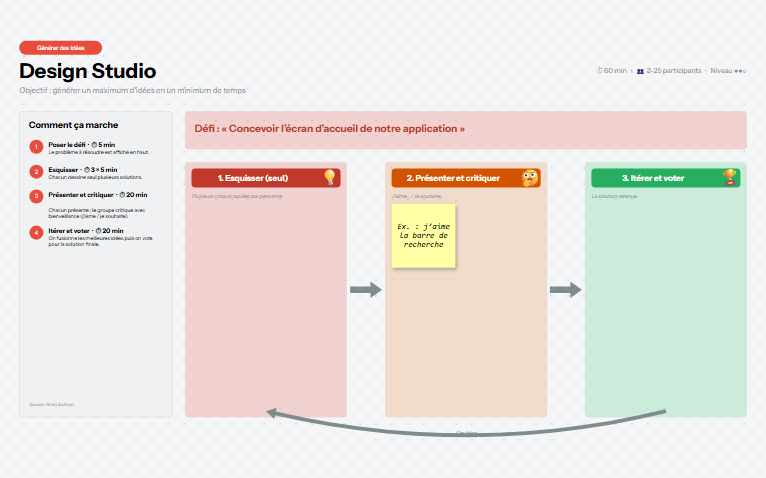Click the trophy emoji on Itérer et voter

pos(729,177)
